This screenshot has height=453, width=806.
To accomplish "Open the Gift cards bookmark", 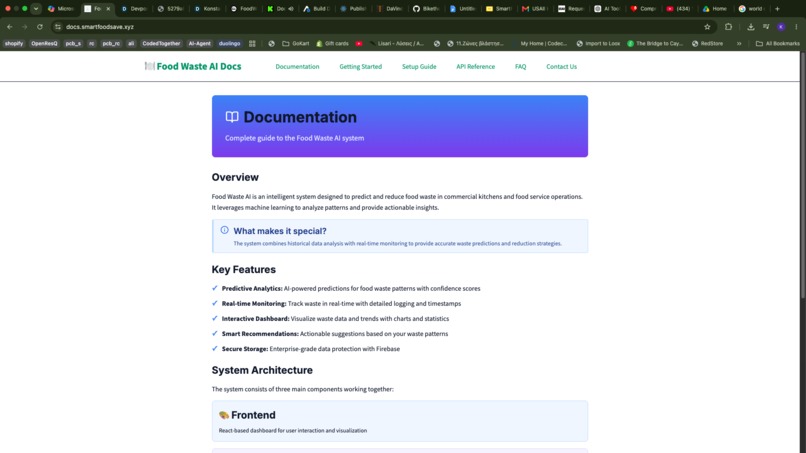I will click(x=332, y=44).
